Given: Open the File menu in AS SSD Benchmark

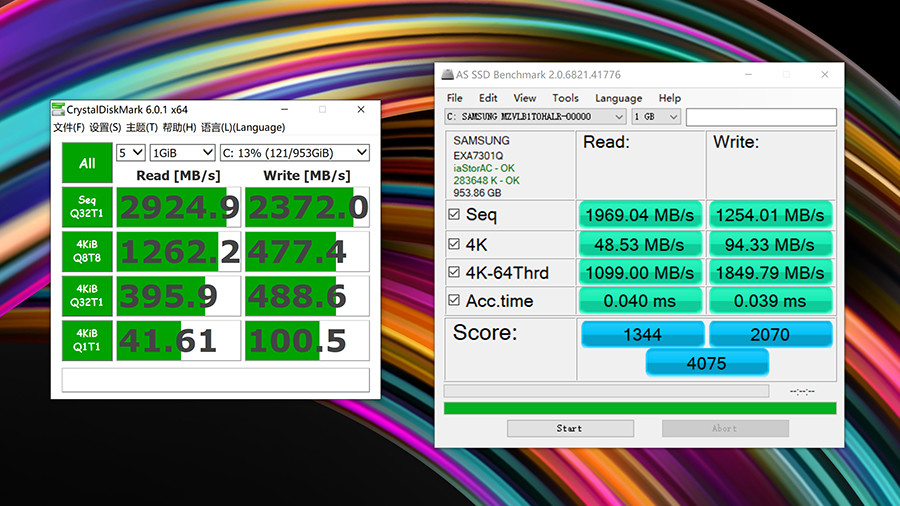Looking at the screenshot, I should click(455, 98).
